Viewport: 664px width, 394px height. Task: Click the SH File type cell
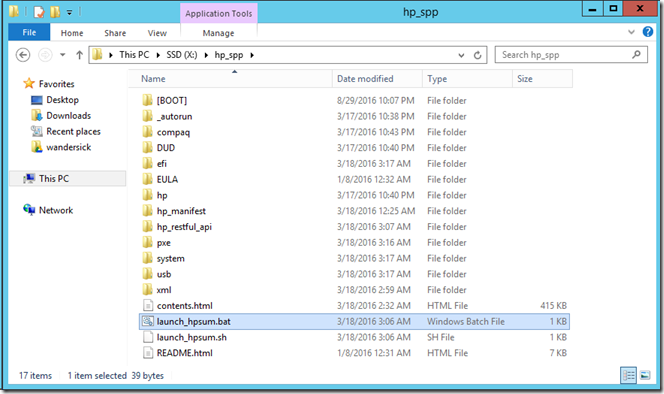point(440,337)
